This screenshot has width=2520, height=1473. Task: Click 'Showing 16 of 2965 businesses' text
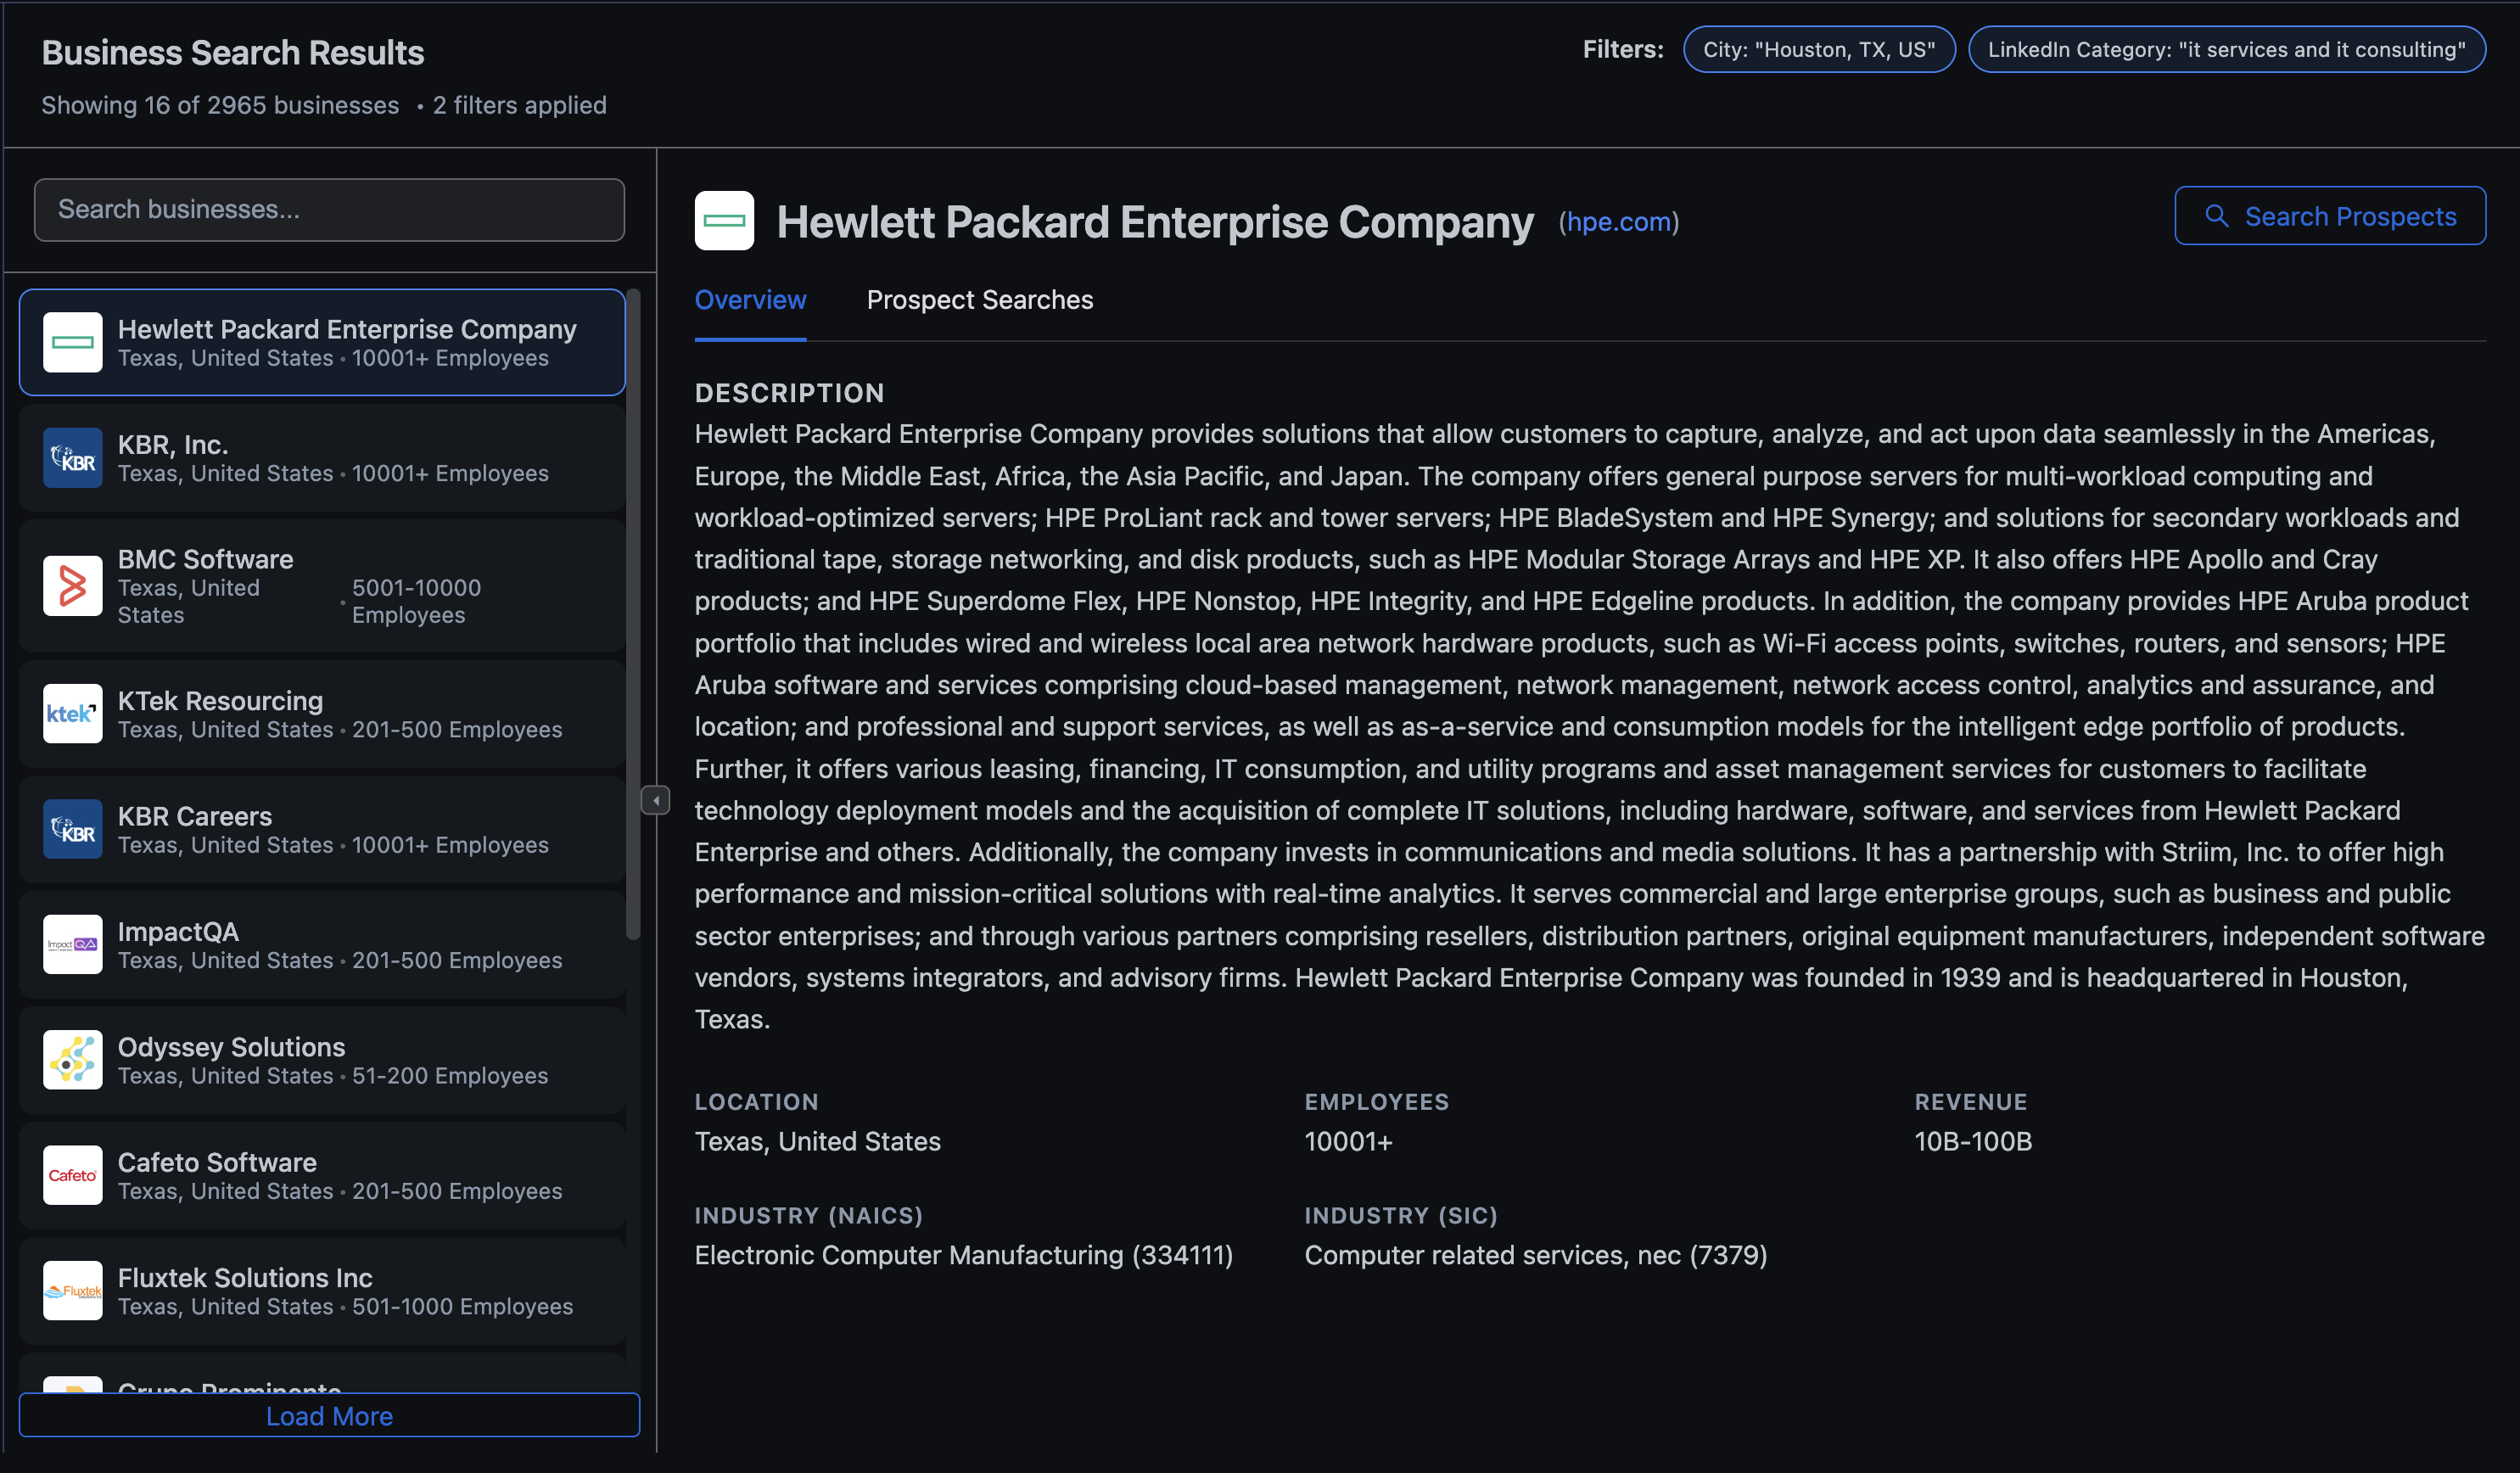pos(220,105)
